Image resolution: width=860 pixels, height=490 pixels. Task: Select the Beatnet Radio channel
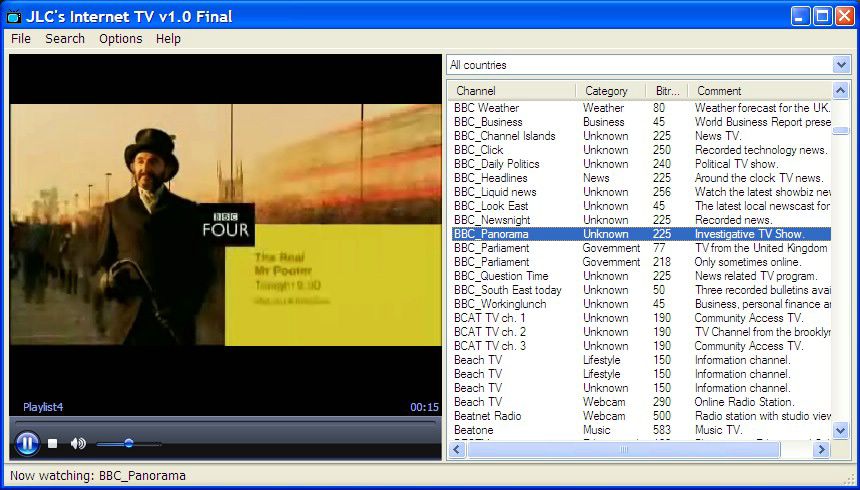641,416
